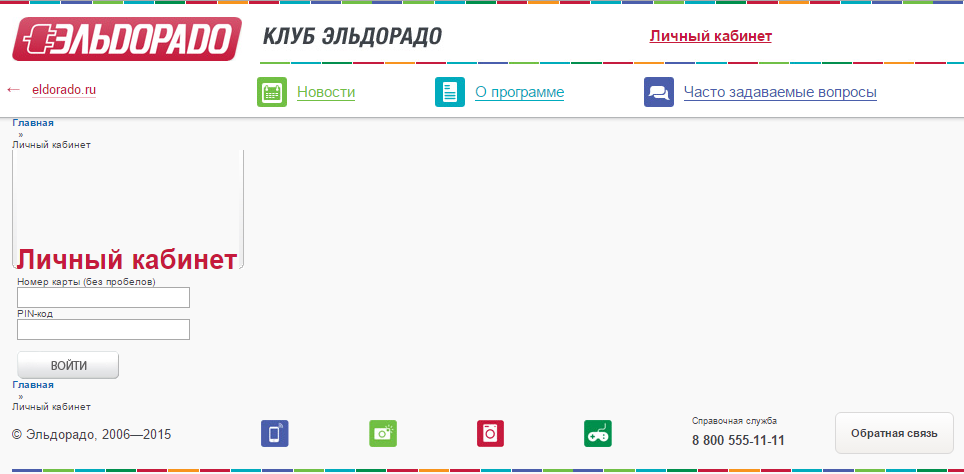Screen dimensions: 964x474
Task: Click the blue chat bubbles FAQ icon
Action: pyautogui.click(x=659, y=92)
